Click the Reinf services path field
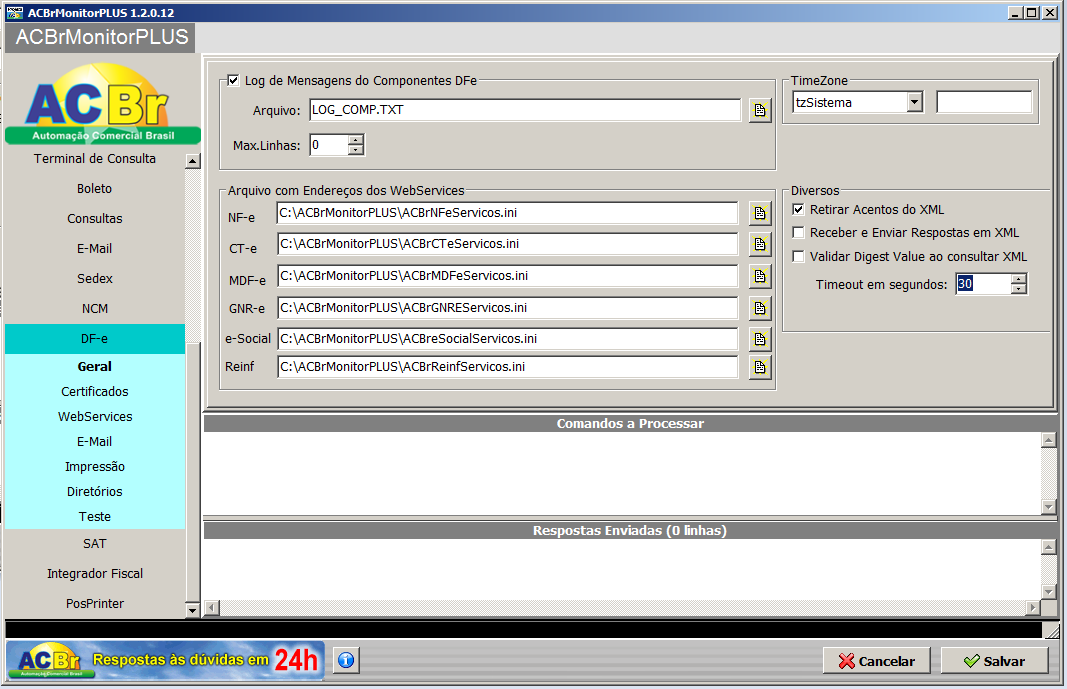The width and height of the screenshot is (1067, 689). pyautogui.click(x=508, y=367)
